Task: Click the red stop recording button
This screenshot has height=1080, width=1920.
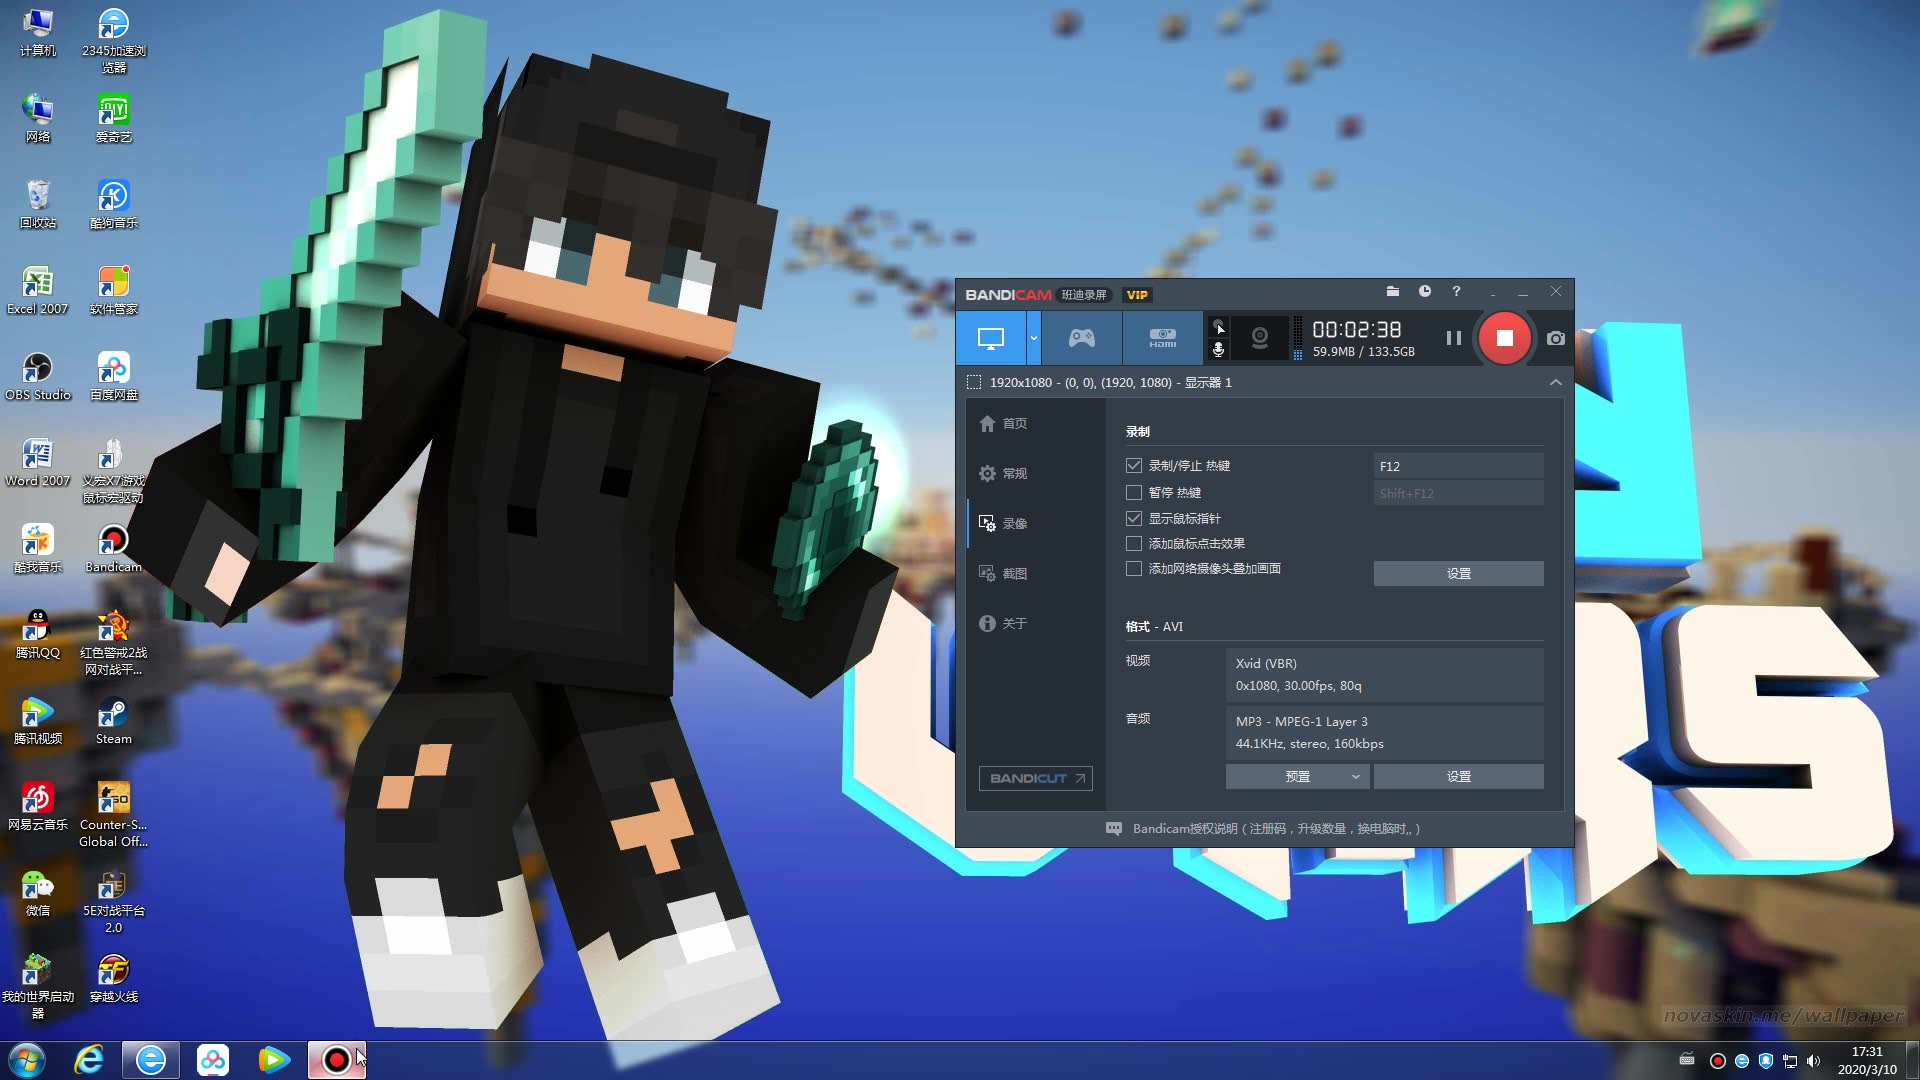Action: pos(1504,338)
